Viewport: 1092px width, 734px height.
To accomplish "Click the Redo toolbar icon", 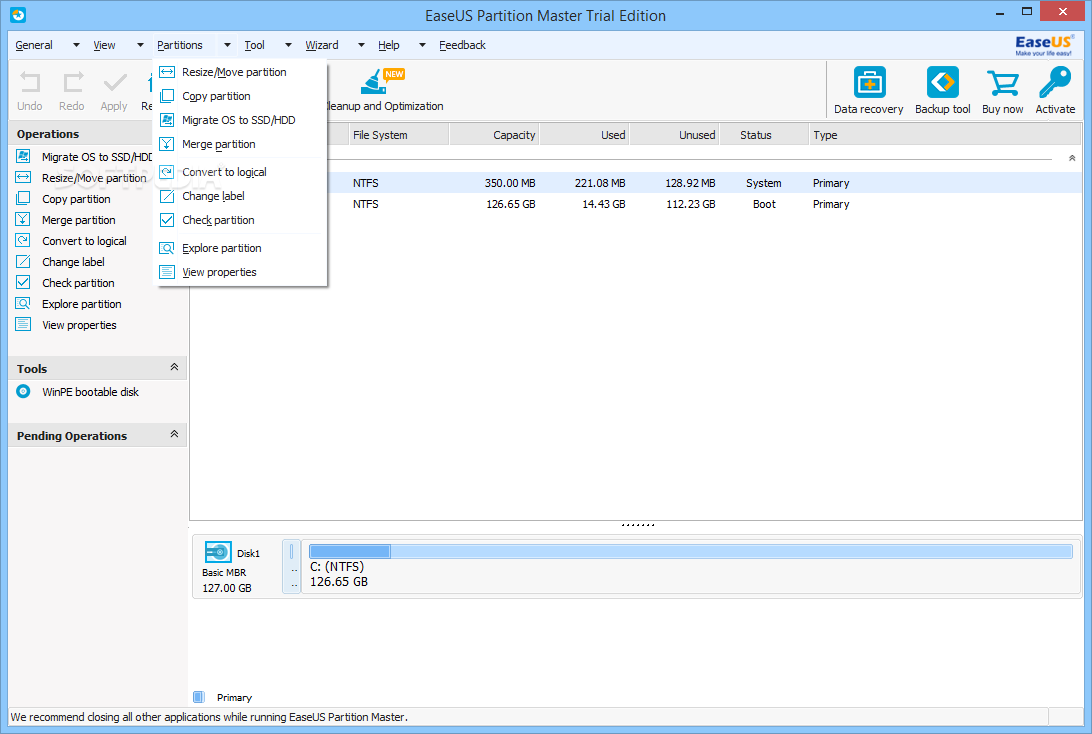I will pos(72,83).
